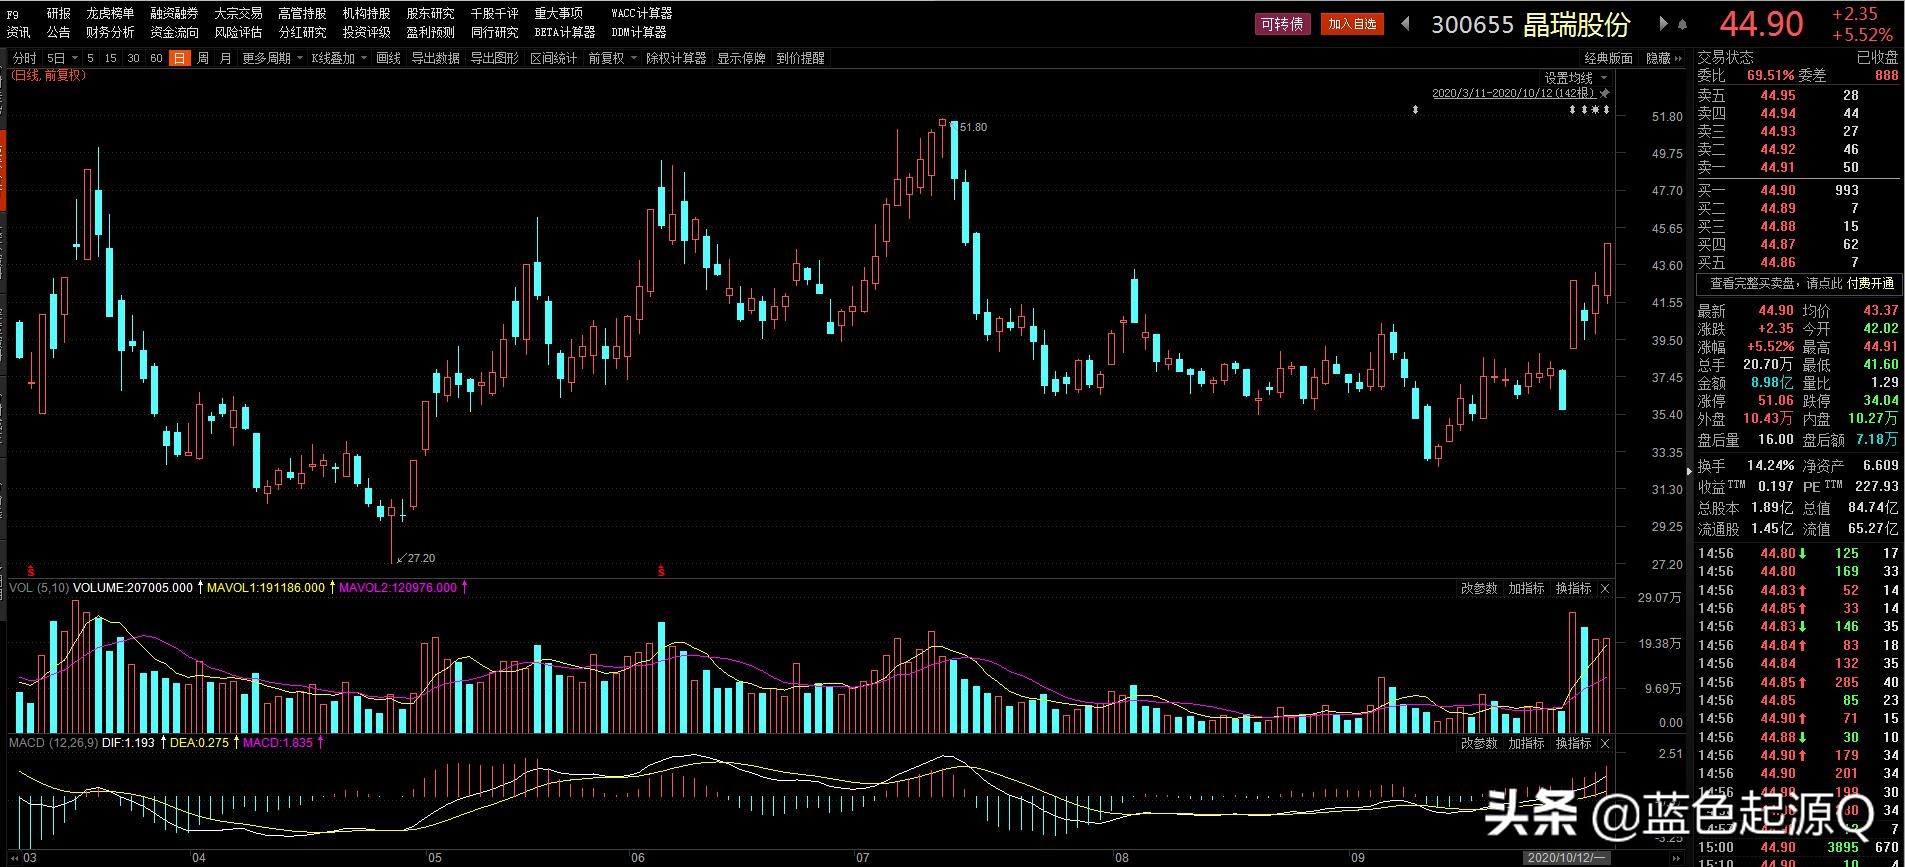Click the red S marker near June
The height and width of the screenshot is (867, 1905).
click(x=660, y=570)
